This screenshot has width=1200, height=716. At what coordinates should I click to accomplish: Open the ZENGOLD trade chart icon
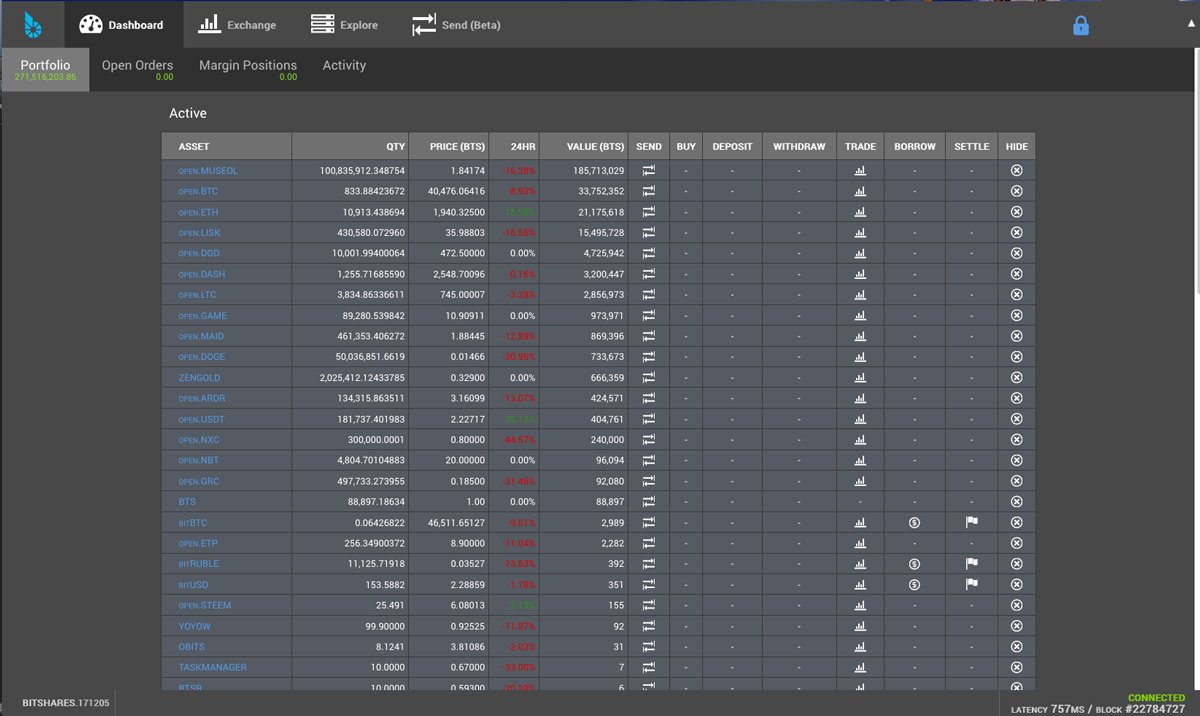point(859,378)
